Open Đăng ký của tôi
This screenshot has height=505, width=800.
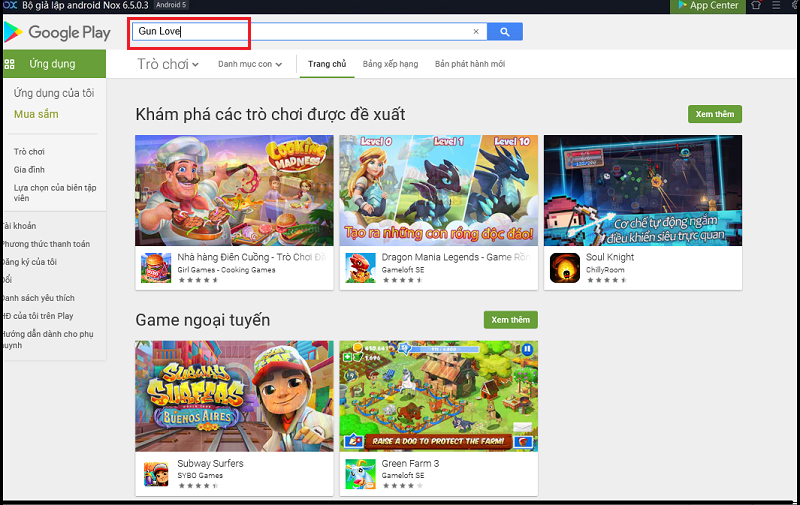(29, 262)
